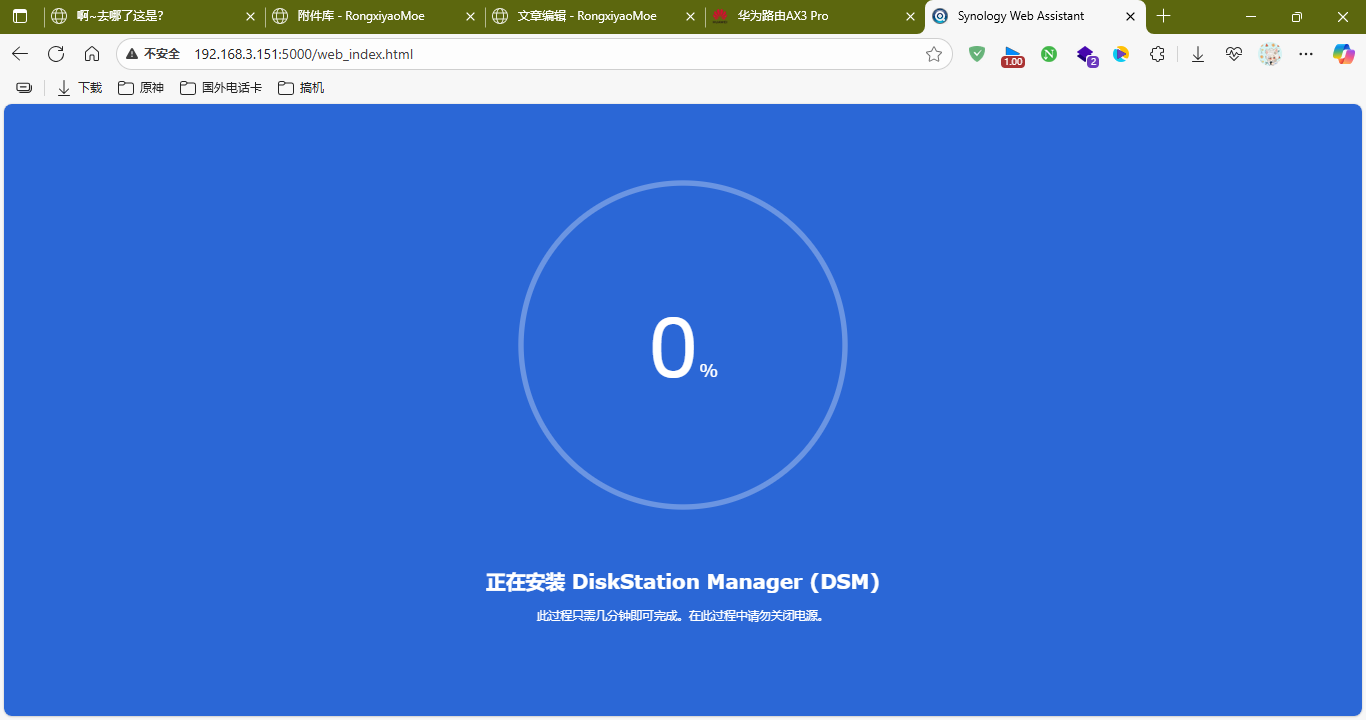
Task: Go back with the back arrow
Action: coord(20,54)
